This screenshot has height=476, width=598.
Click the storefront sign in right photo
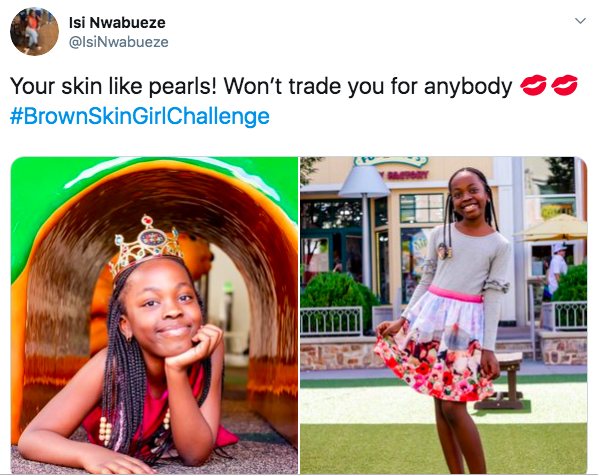tap(391, 162)
